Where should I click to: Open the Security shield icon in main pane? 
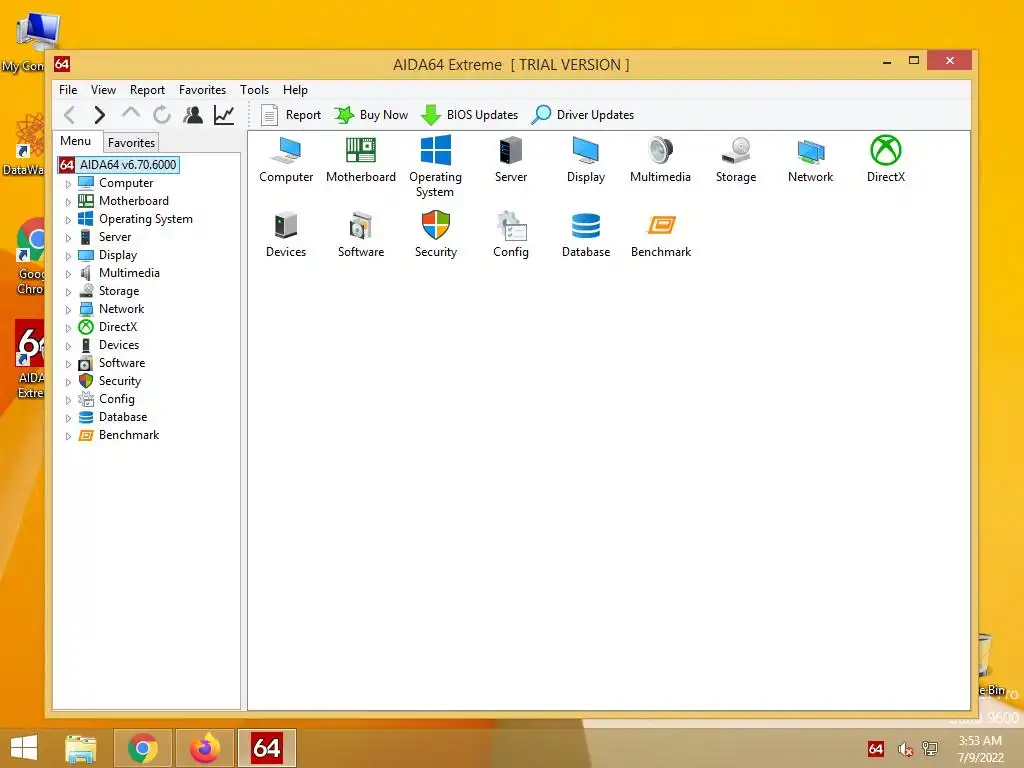pyautogui.click(x=436, y=234)
